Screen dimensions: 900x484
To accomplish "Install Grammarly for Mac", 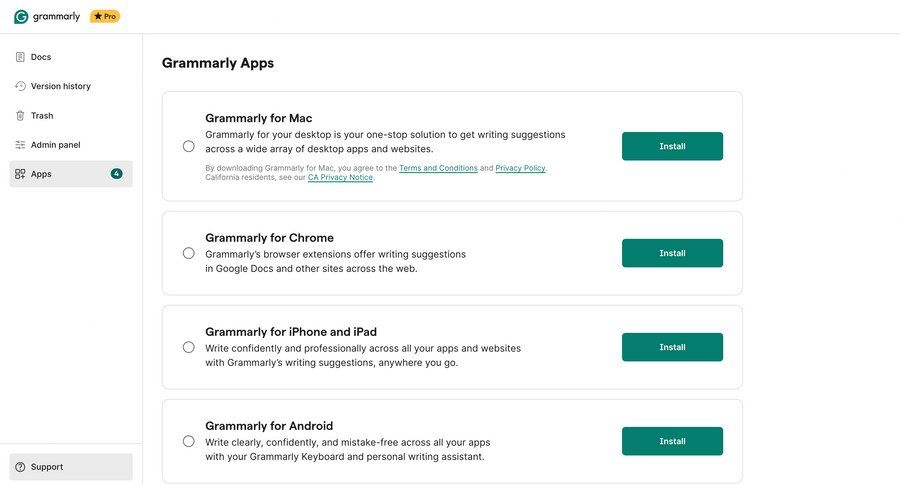I will (672, 146).
